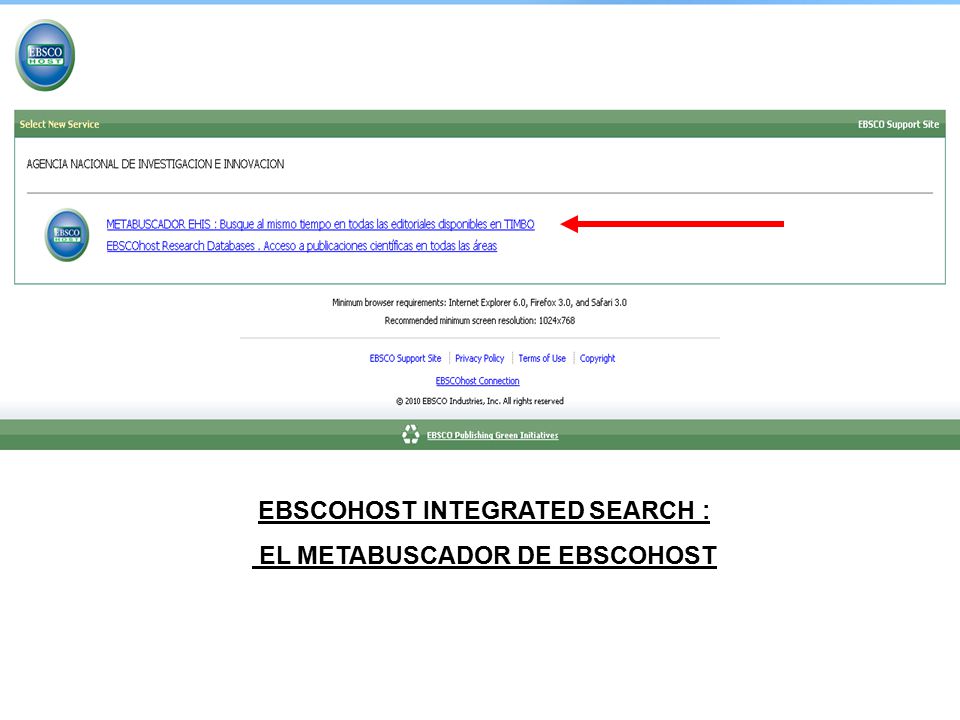Open the Privacy Policy link

point(479,358)
